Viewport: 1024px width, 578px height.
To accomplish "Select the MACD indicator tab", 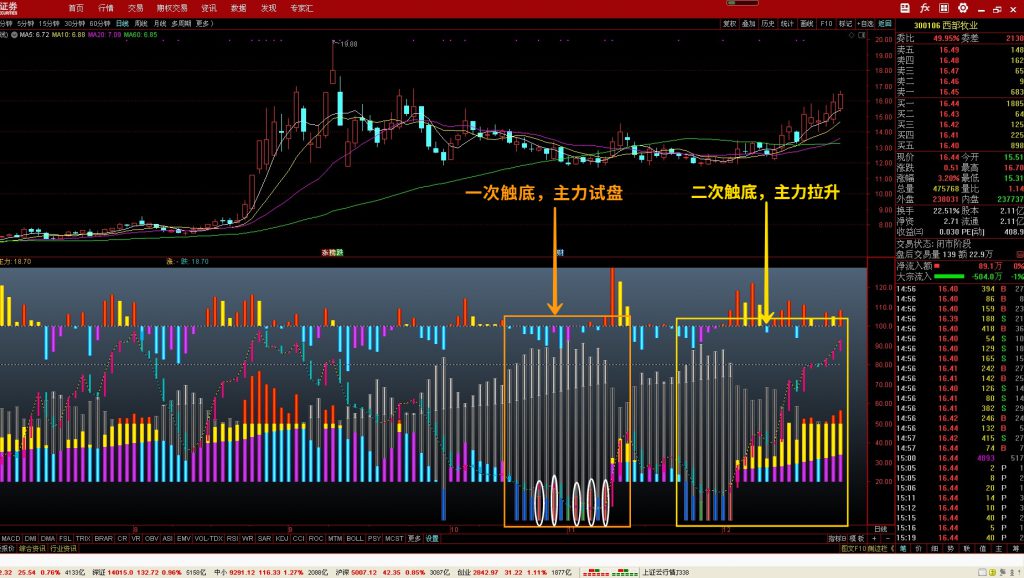I will 11,538.
